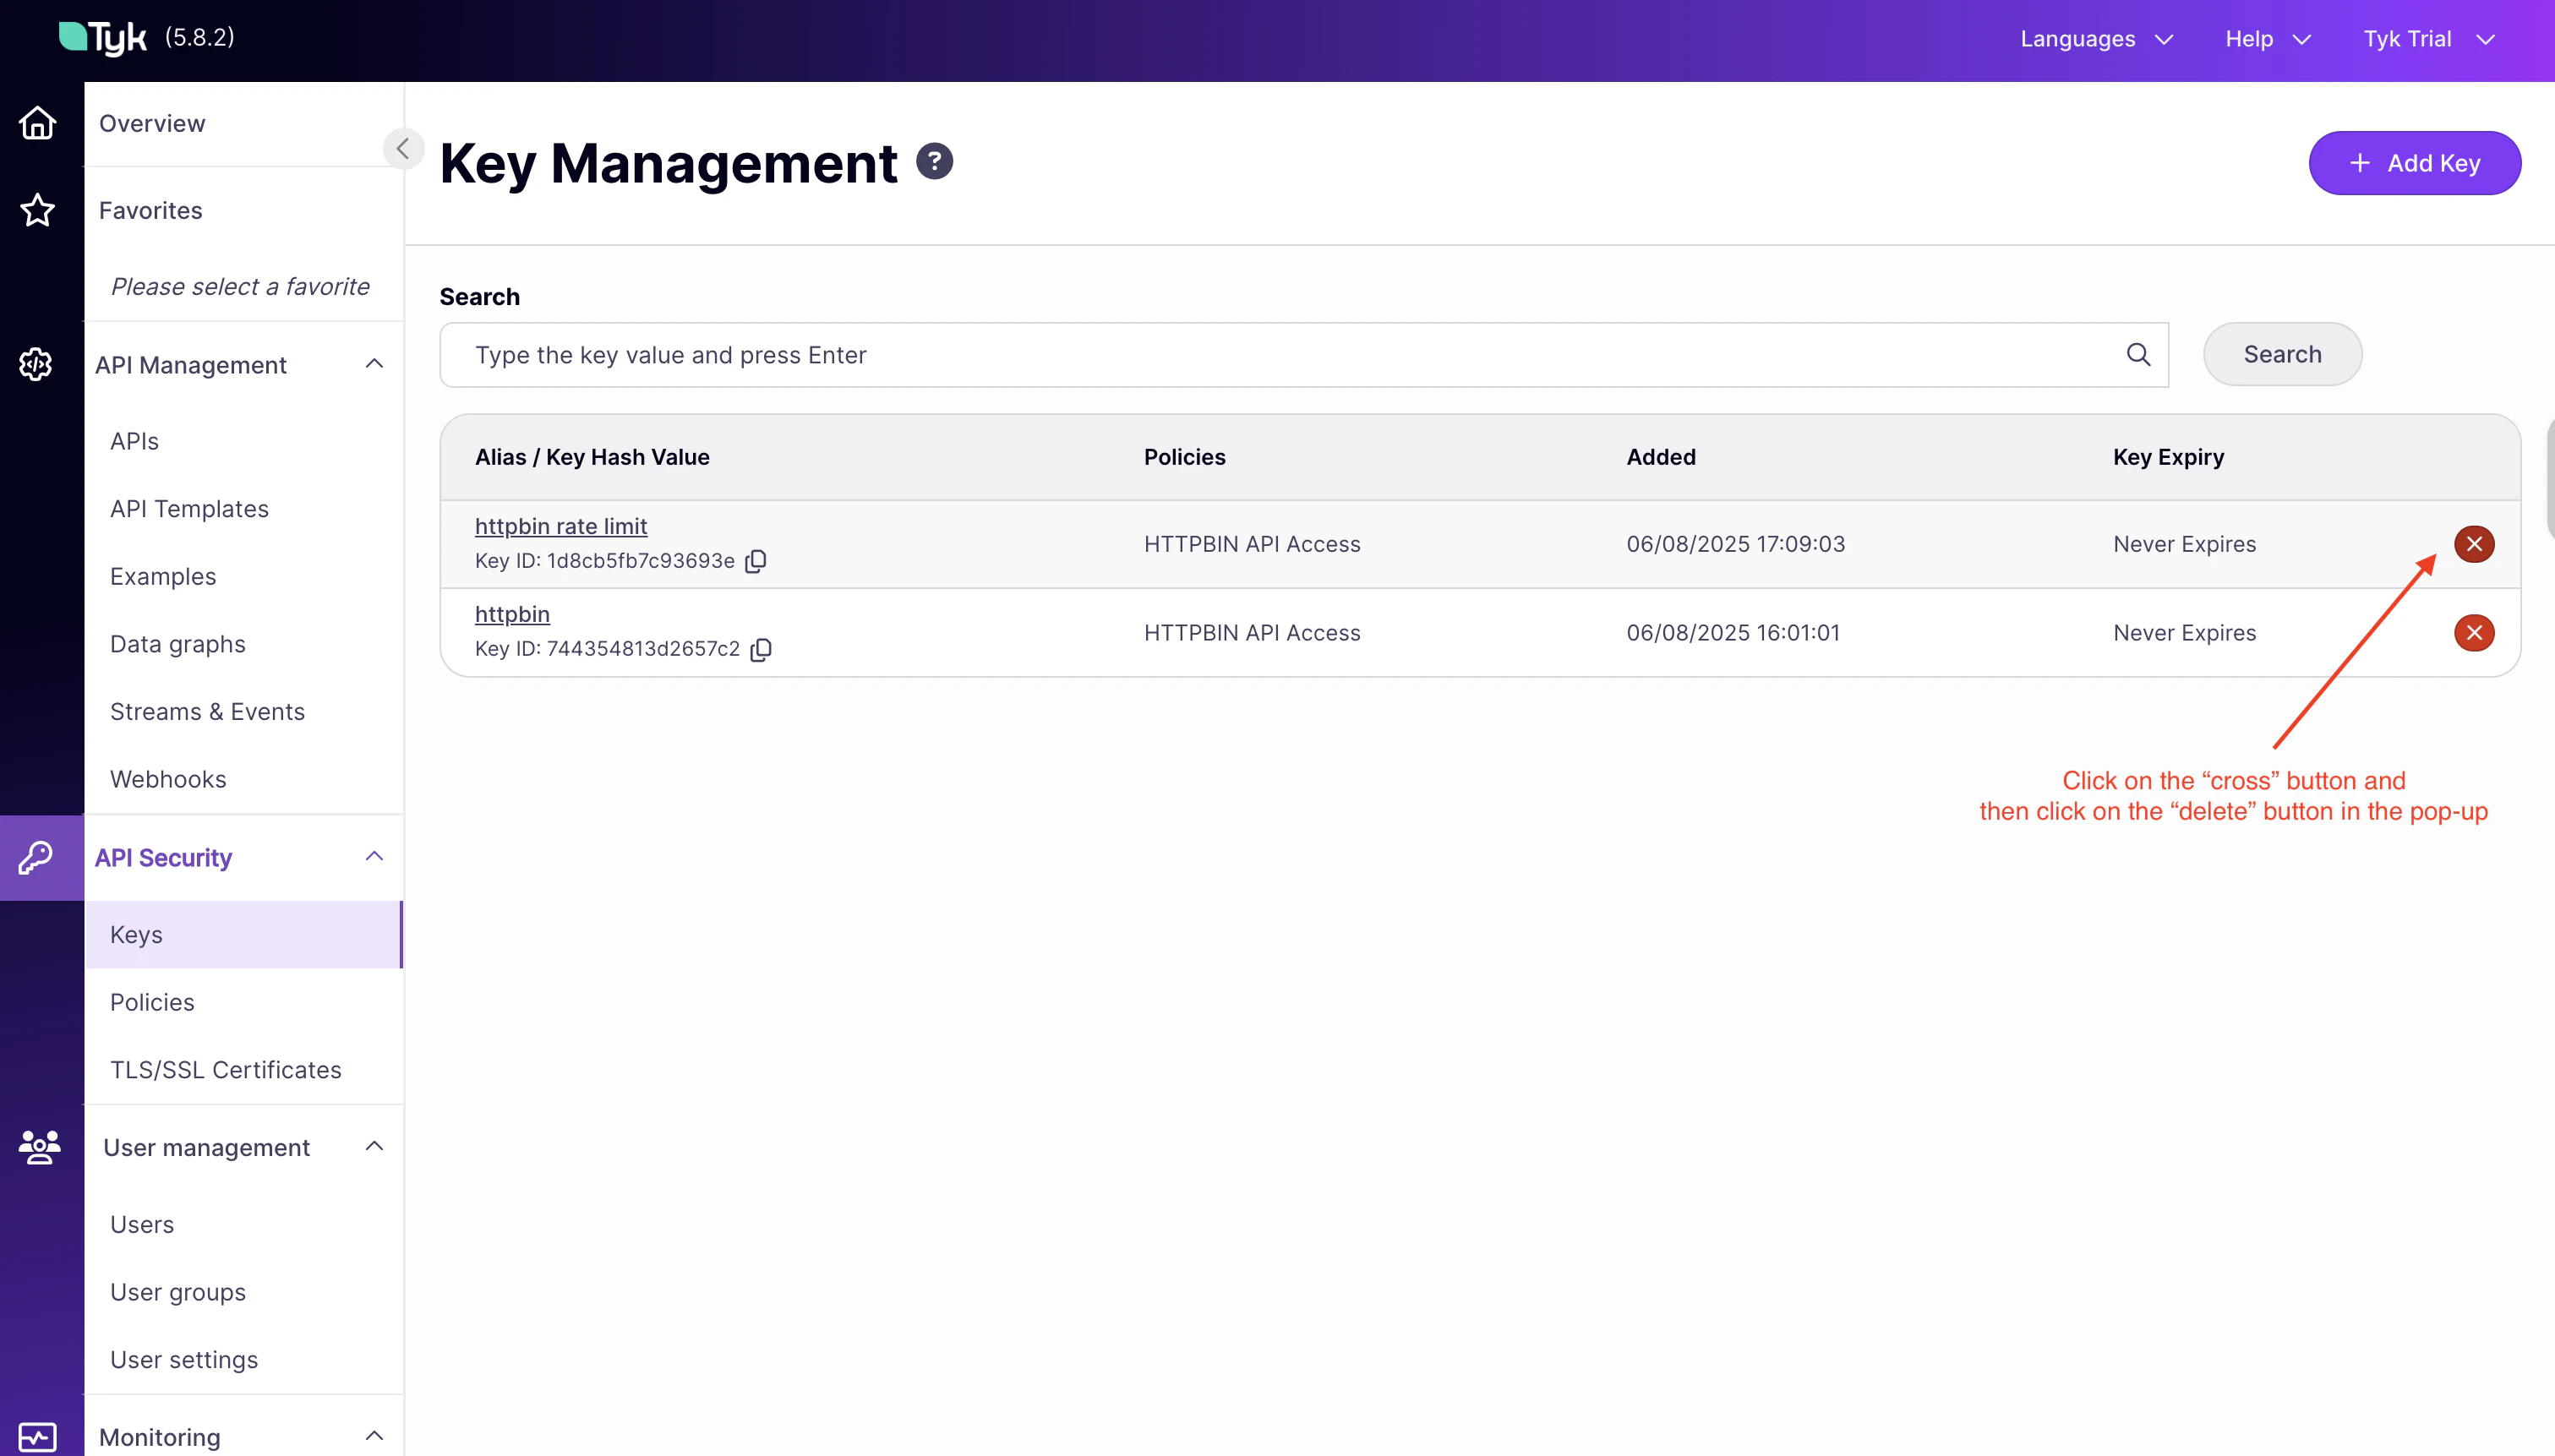The image size is (2555, 1456).
Task: Click the user management people icon
Action: coord(39,1146)
